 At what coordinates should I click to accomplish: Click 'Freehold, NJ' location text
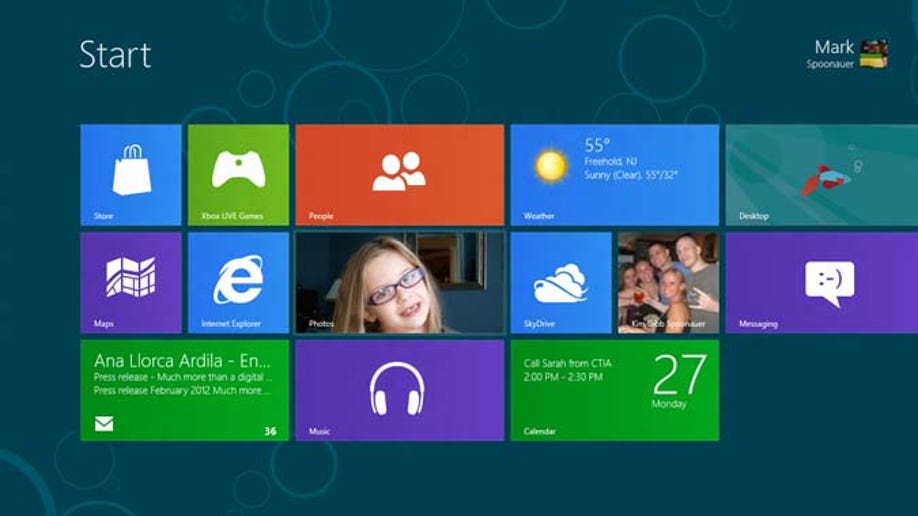pos(610,161)
